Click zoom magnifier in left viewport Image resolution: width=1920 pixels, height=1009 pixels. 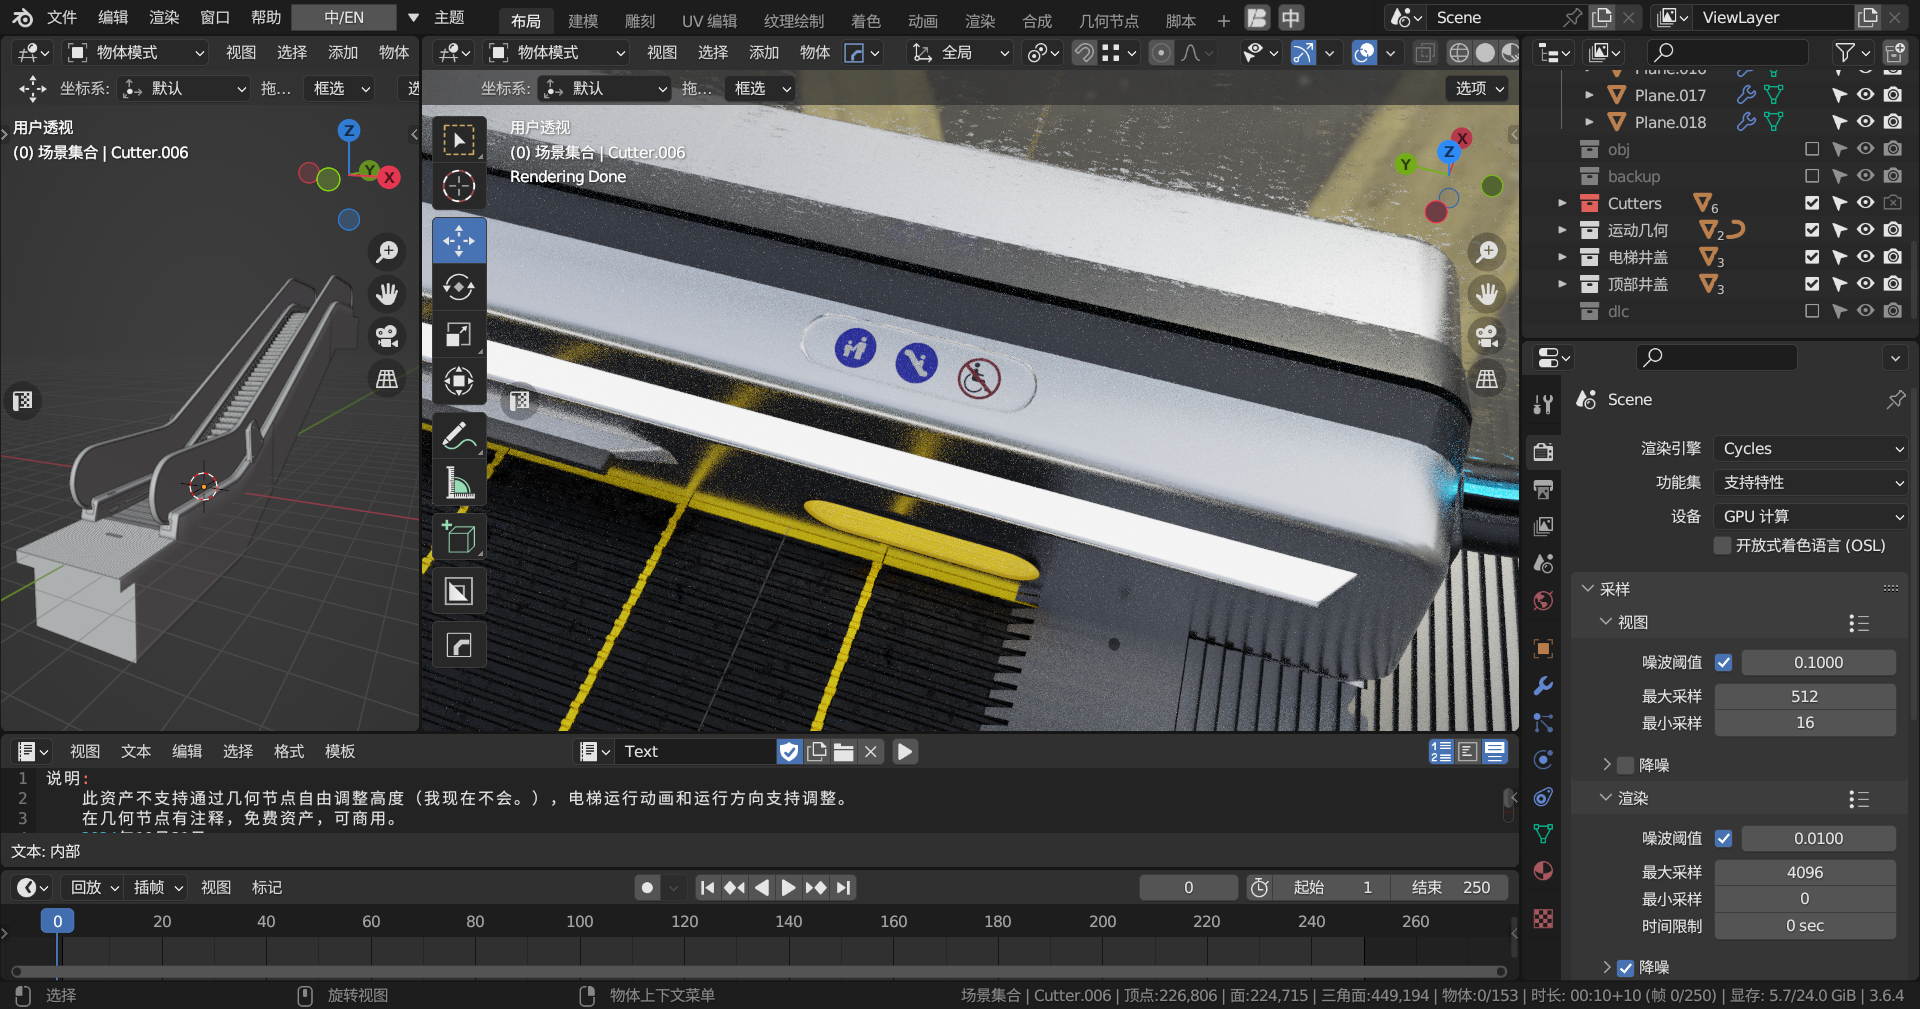[x=387, y=252]
